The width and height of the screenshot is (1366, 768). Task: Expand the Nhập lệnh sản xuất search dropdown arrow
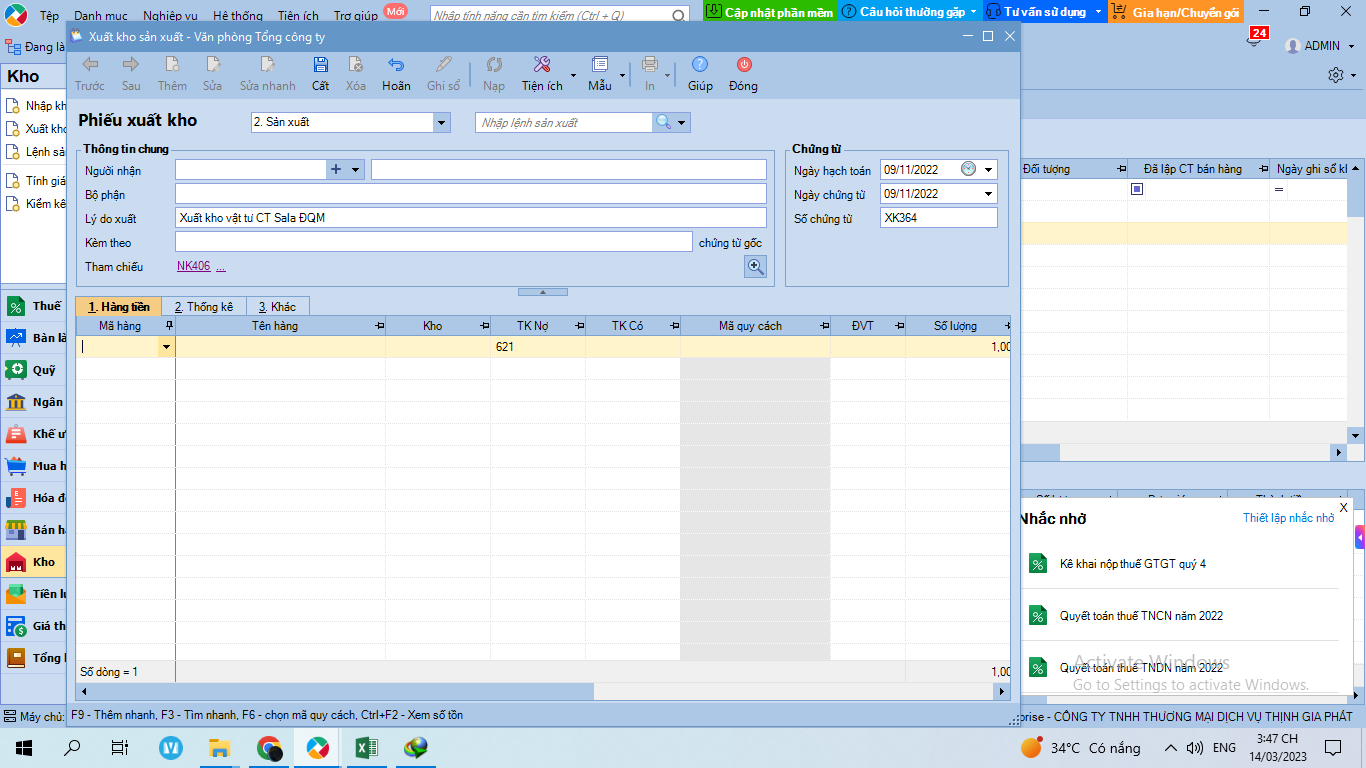682,122
